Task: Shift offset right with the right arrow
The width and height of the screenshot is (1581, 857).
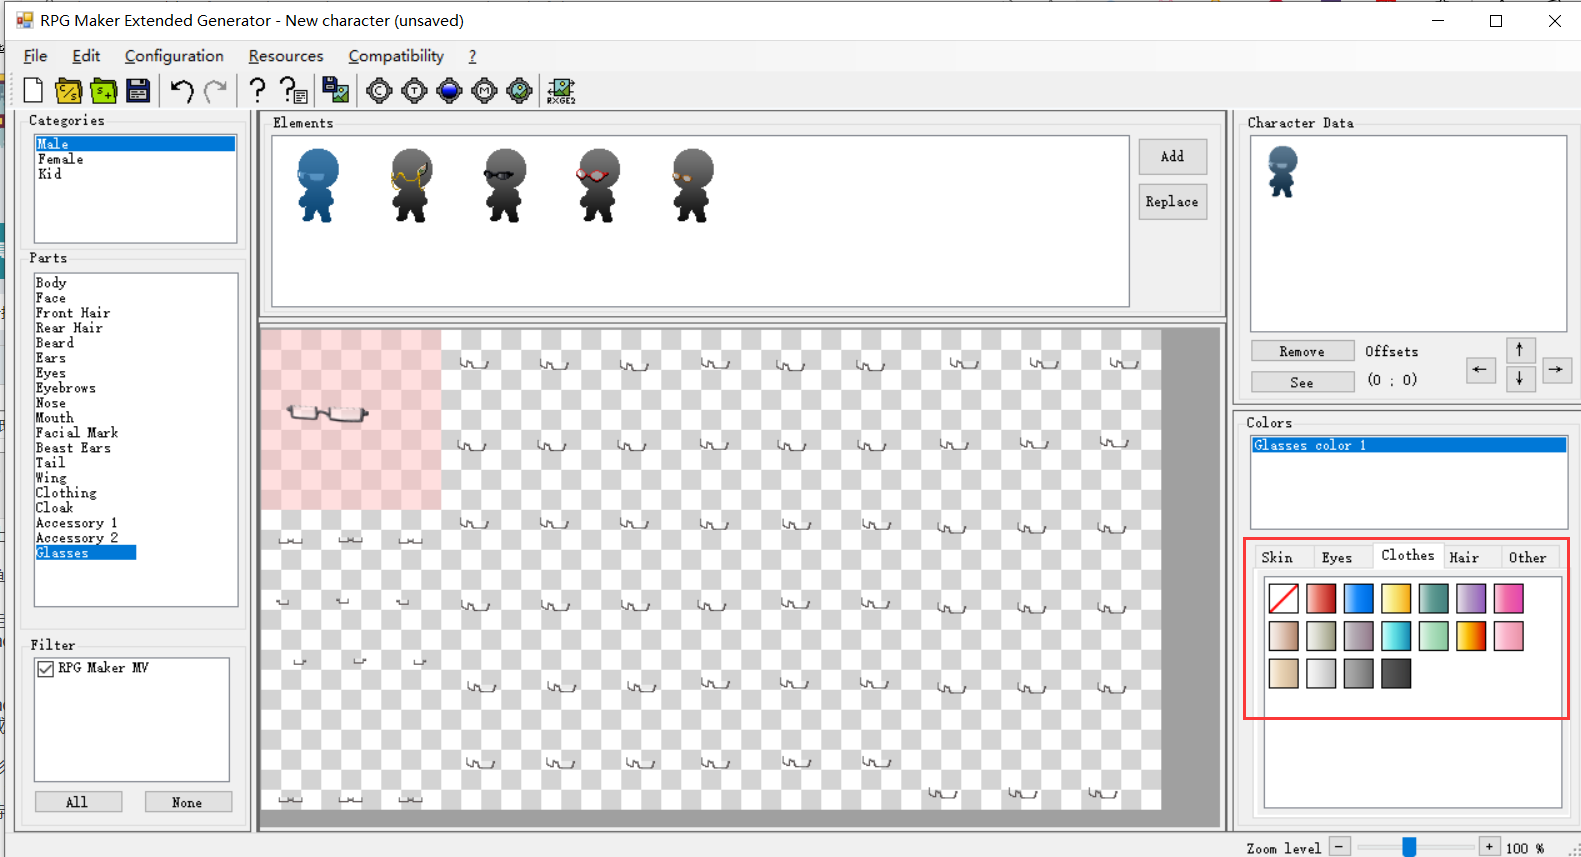Action: click(x=1556, y=370)
